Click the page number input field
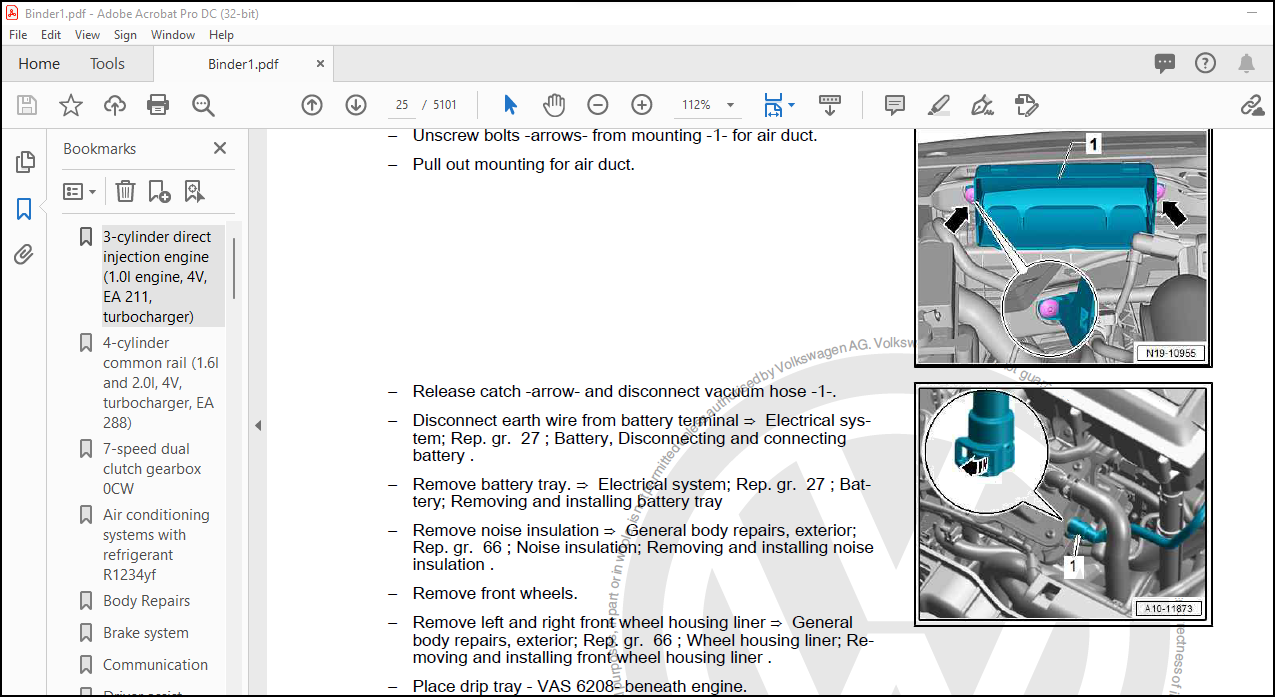 click(x=402, y=105)
